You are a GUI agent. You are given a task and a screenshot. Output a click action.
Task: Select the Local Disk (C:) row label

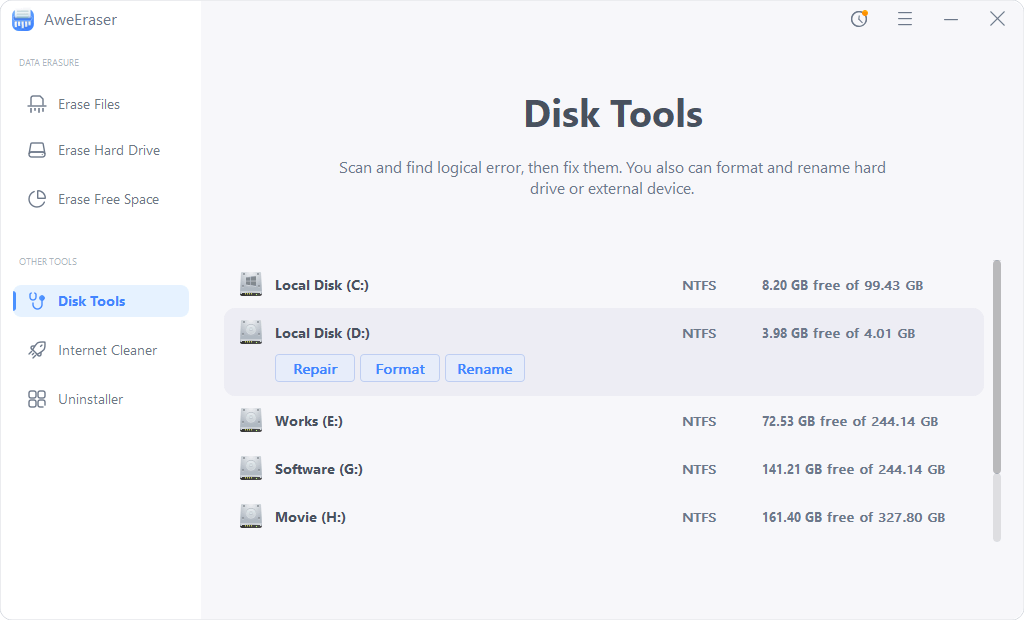322,285
